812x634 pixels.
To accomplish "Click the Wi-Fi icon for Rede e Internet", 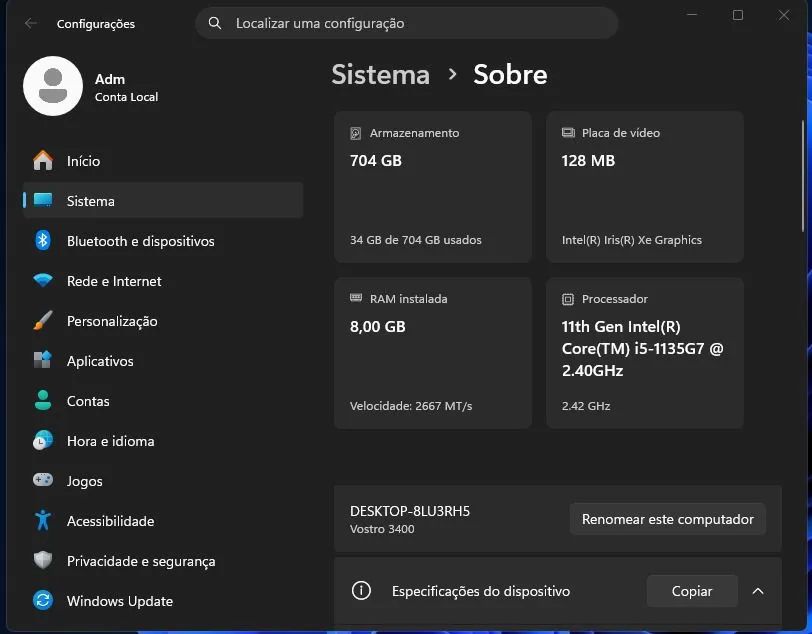I will click(x=43, y=280).
